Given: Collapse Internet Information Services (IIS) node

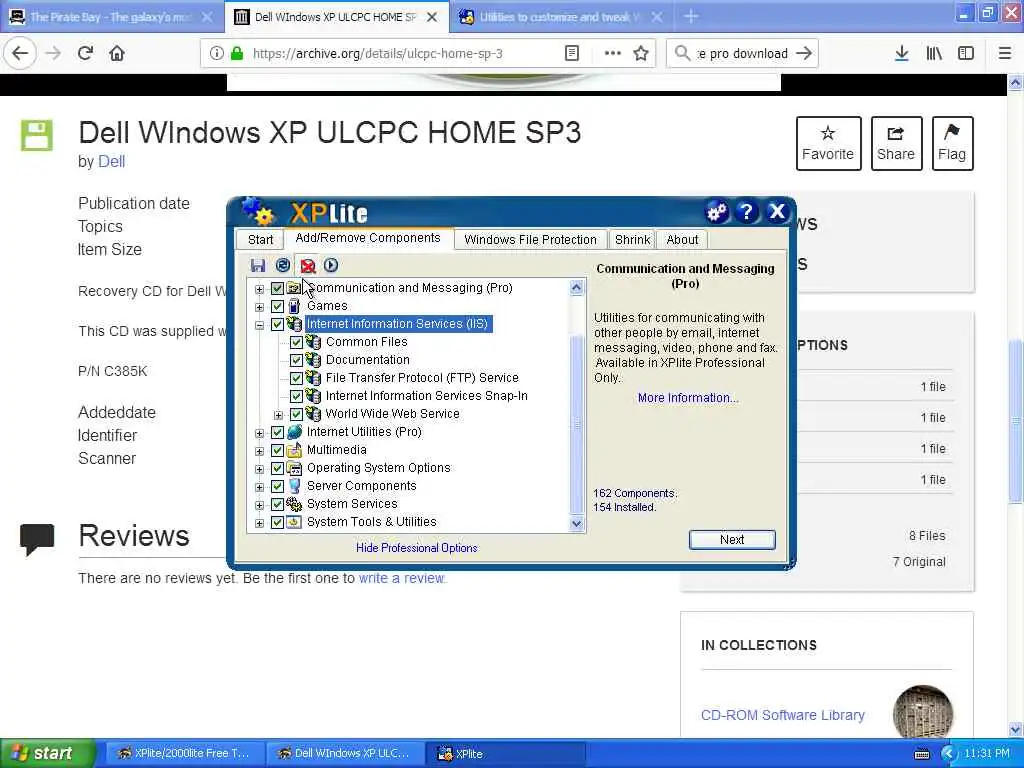Looking at the screenshot, I should pos(259,325).
